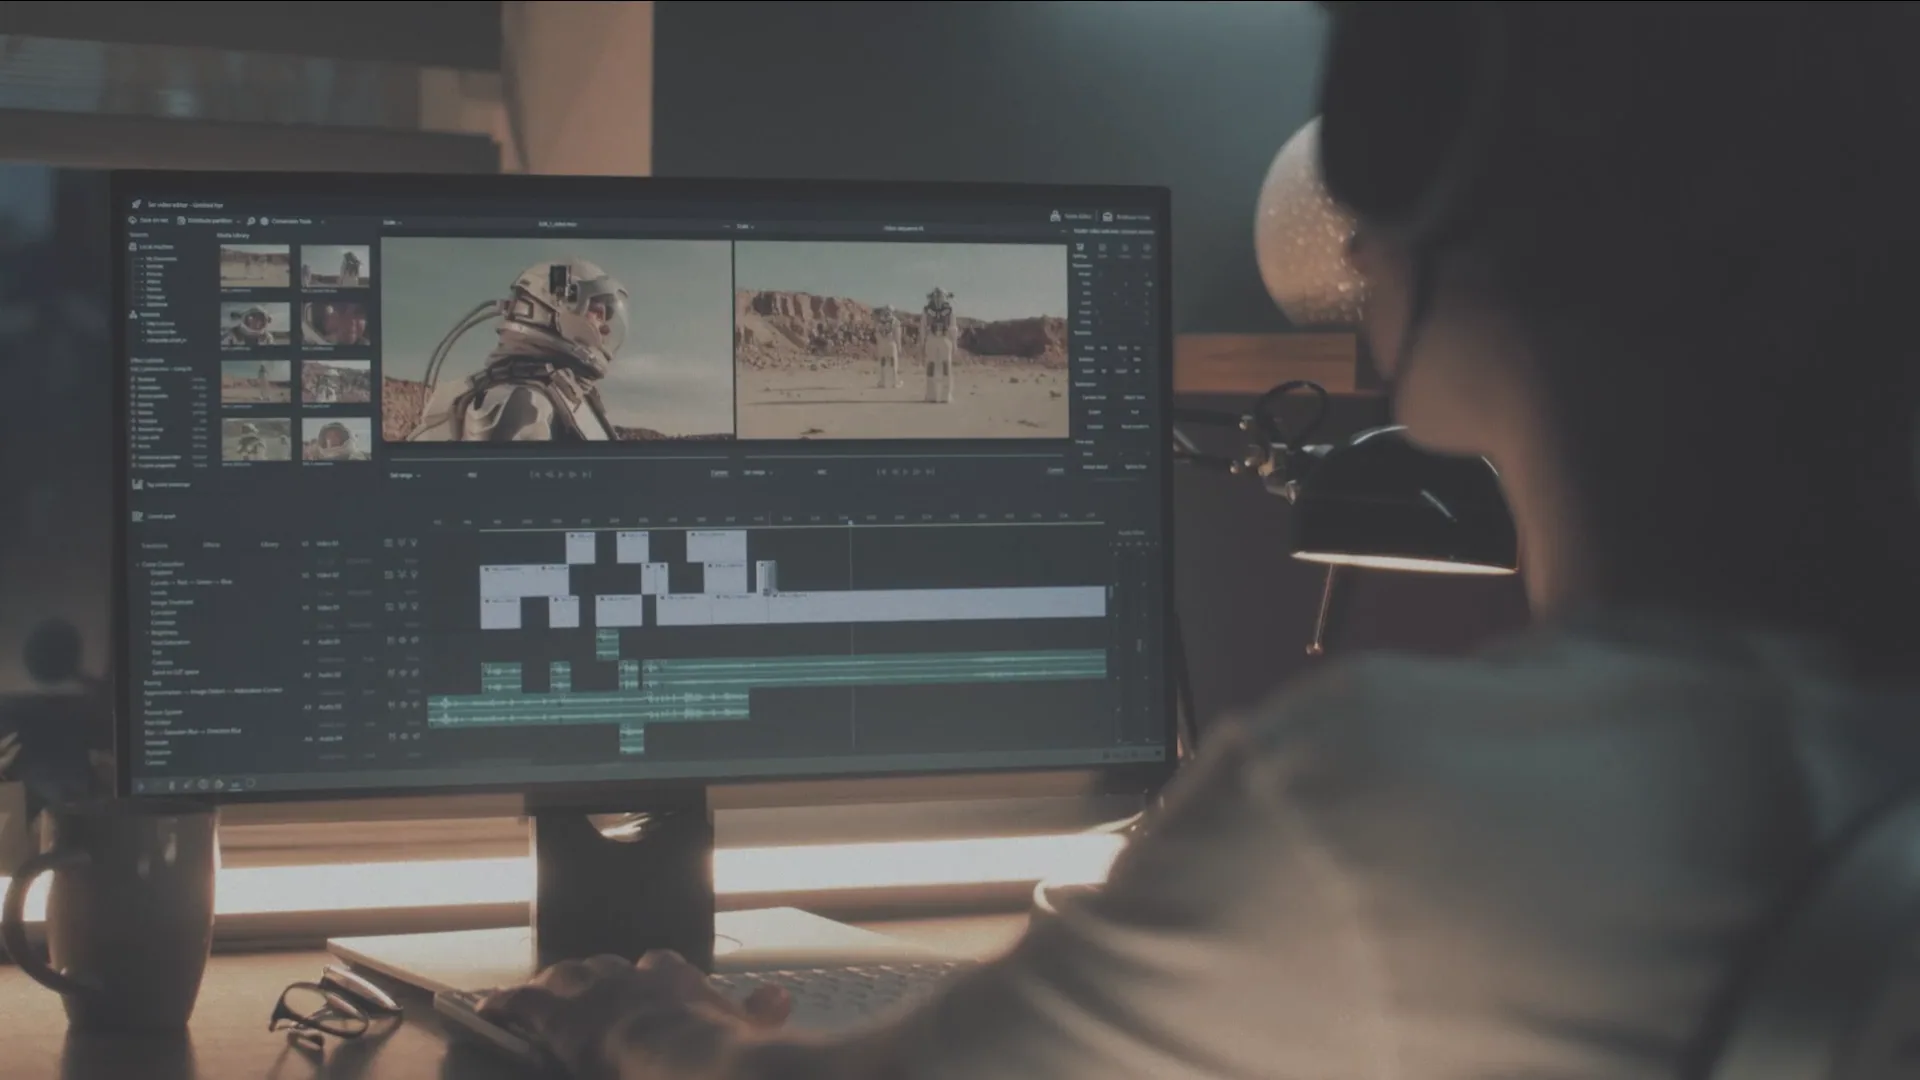Viewport: 1920px width, 1080px height.
Task: Click the circular ring icon ending bottom toolbar
Action: (251, 783)
